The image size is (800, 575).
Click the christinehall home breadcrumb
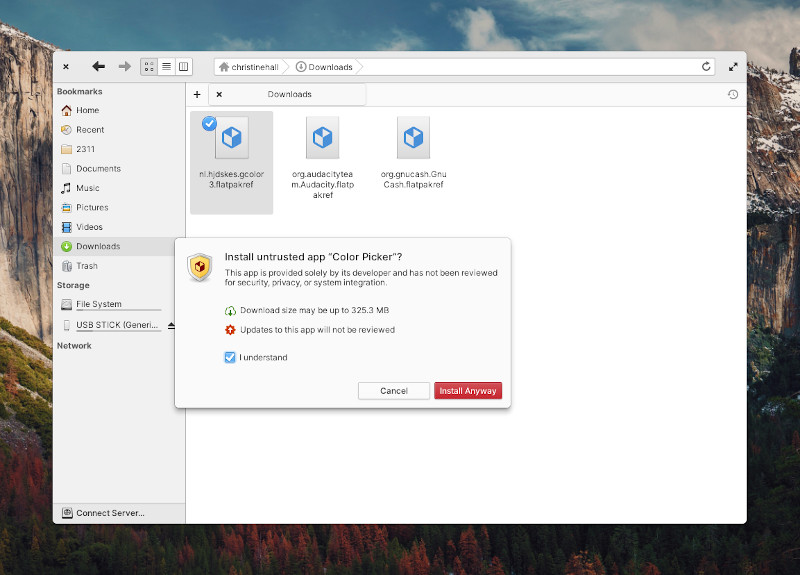click(x=249, y=67)
